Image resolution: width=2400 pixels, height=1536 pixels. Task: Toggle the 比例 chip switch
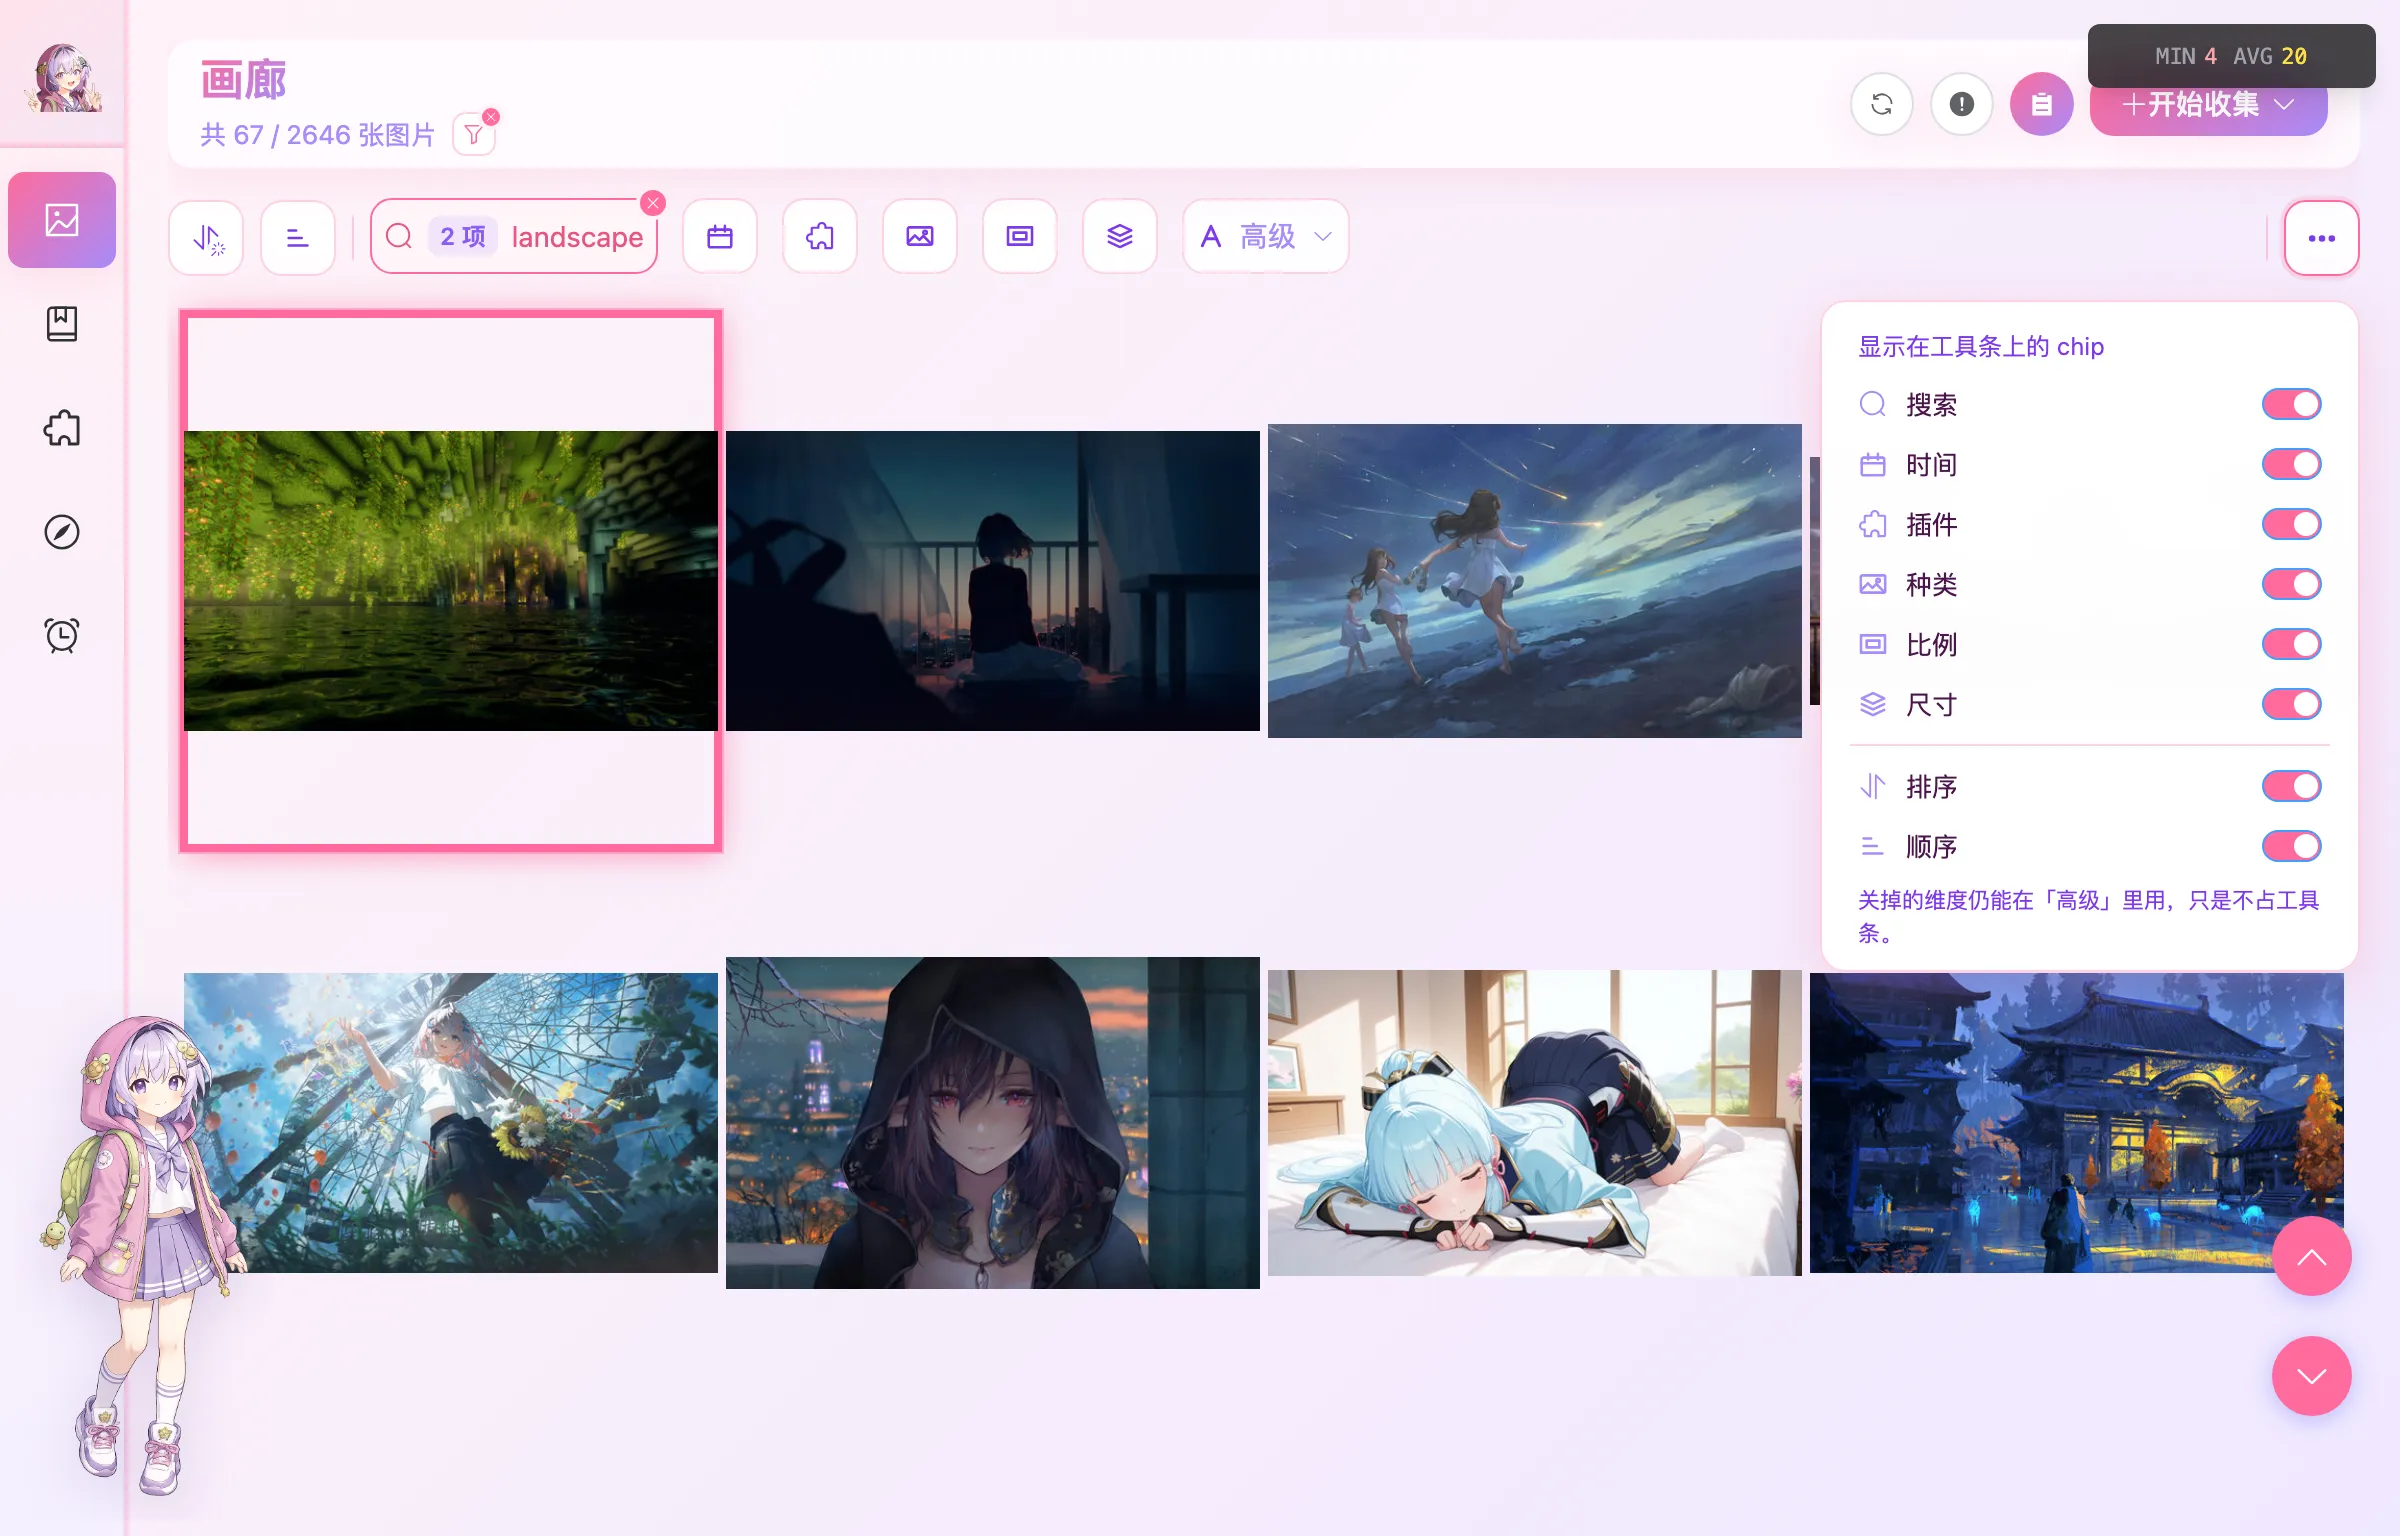2291,644
